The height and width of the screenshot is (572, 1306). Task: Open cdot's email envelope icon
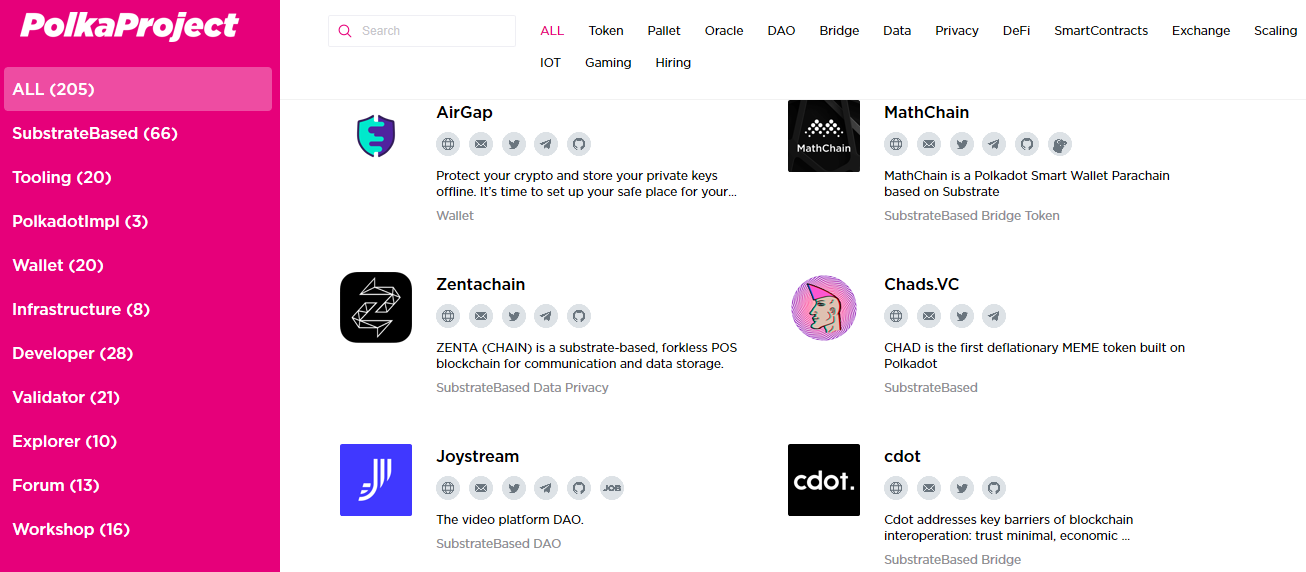click(929, 488)
